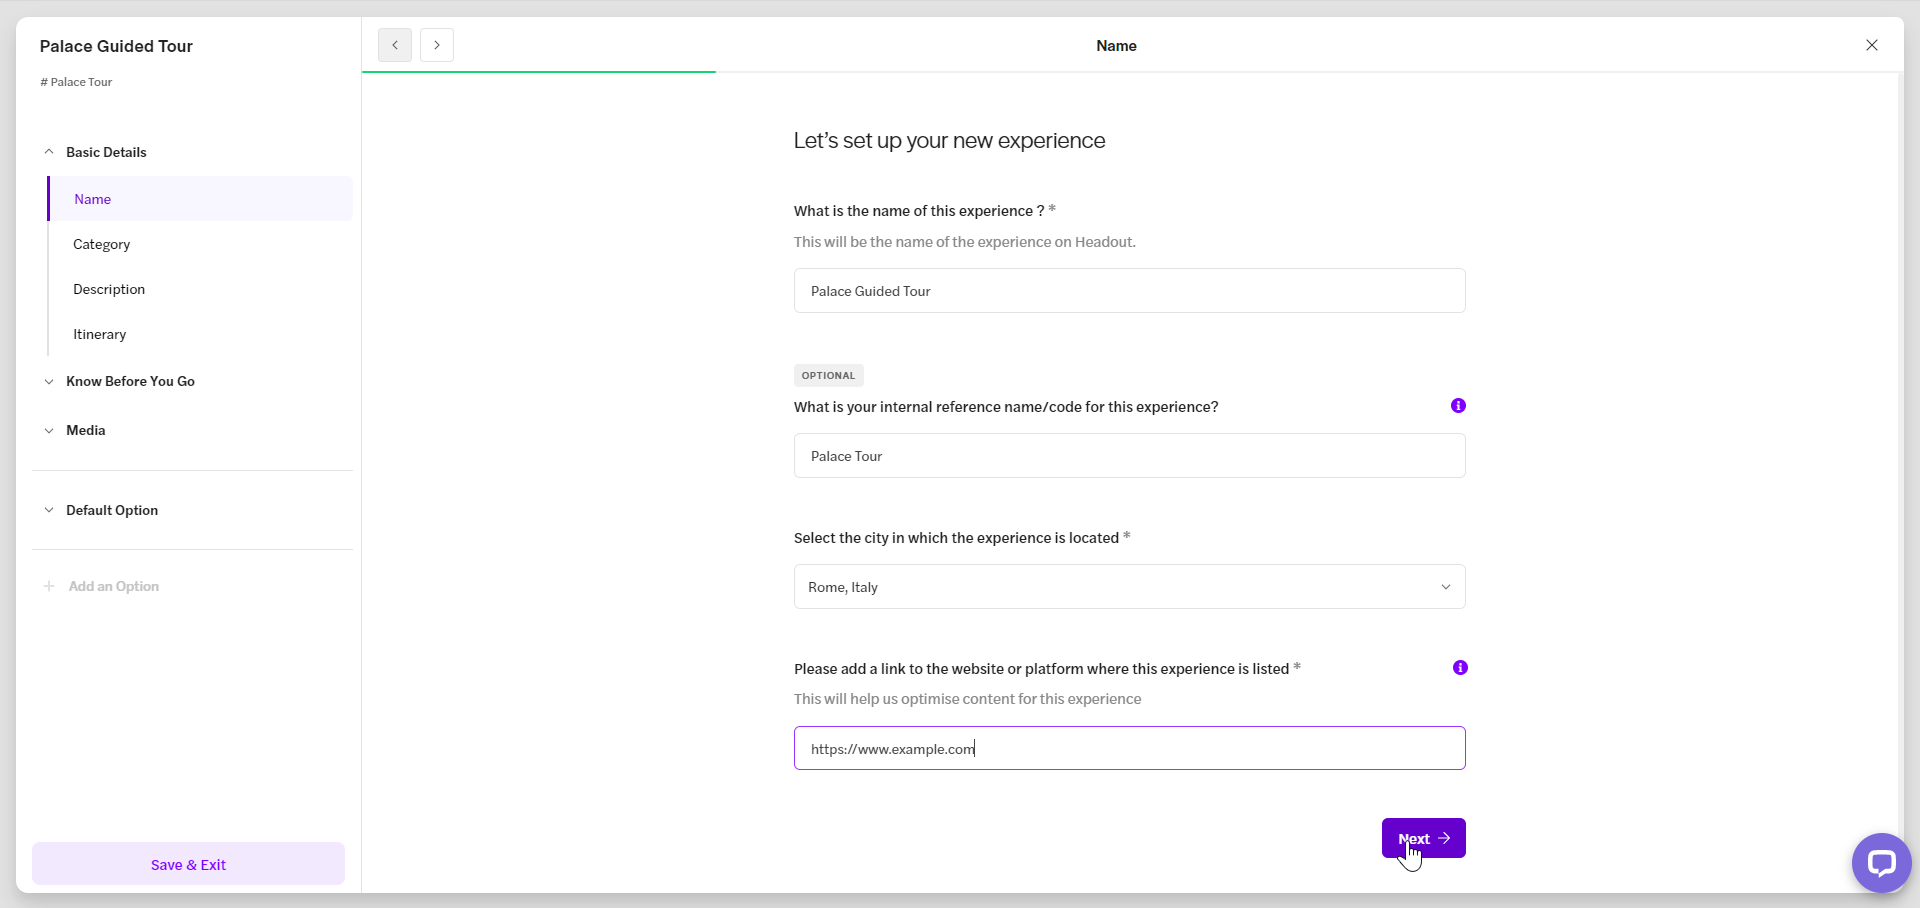Go to the next step using the forward arrow
Viewport: 1920px width, 908px height.
[437, 45]
